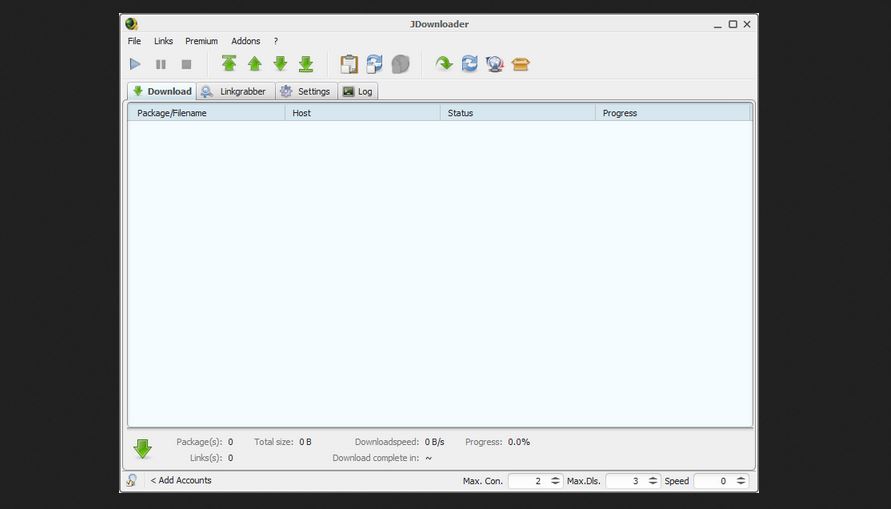This screenshot has height=509, width=891.
Task: Click the reconnect documents icon
Action: point(374,64)
